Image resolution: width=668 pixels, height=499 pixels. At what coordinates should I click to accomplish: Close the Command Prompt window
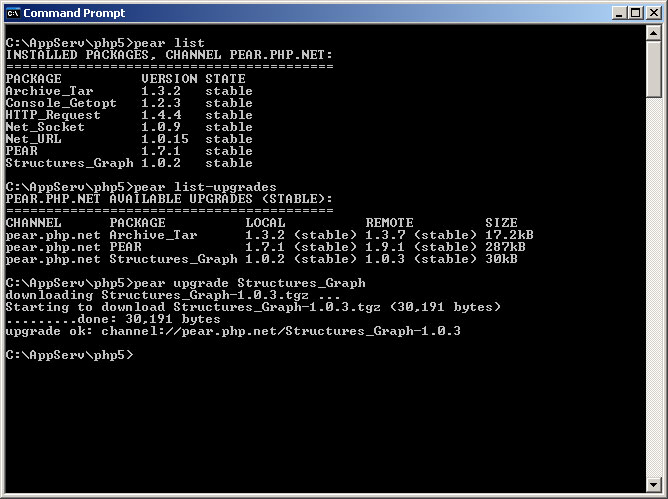coord(654,13)
